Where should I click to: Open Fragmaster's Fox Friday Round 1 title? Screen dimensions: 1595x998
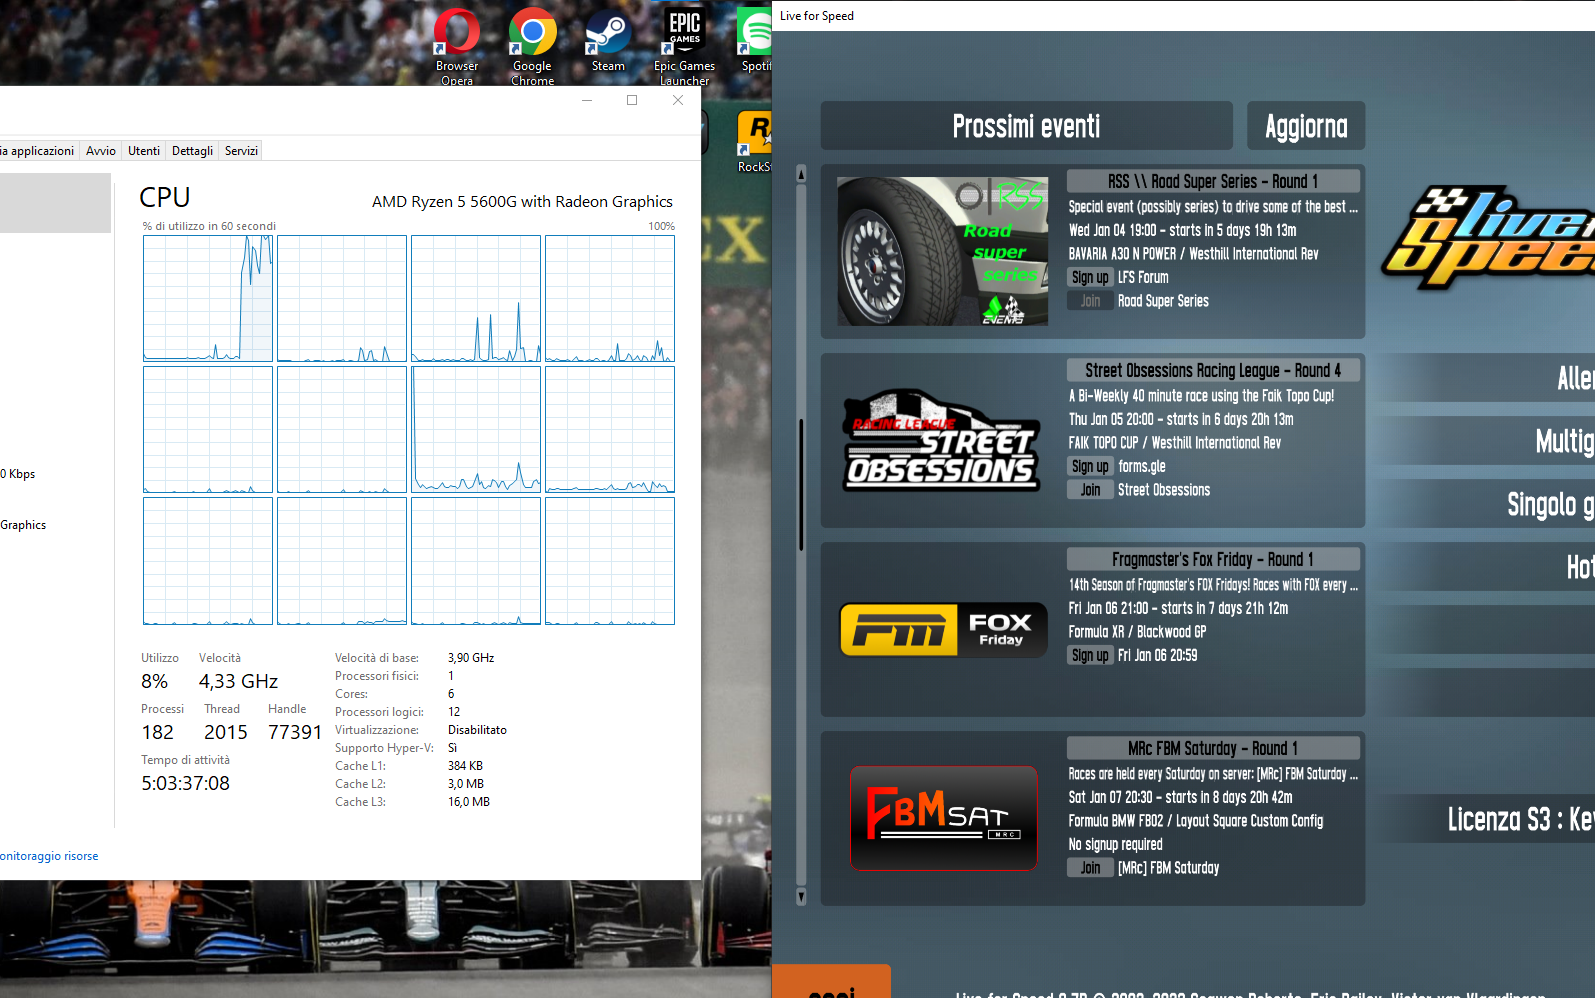click(1213, 559)
